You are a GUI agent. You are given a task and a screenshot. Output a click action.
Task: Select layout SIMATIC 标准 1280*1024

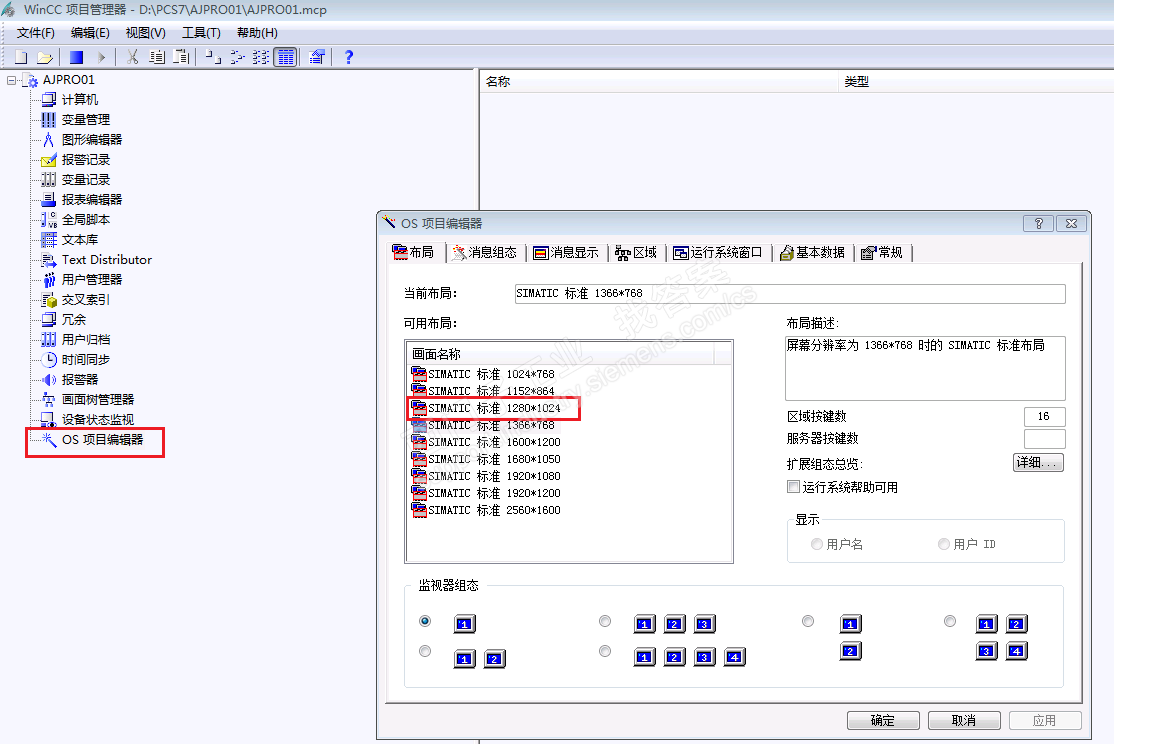486,408
